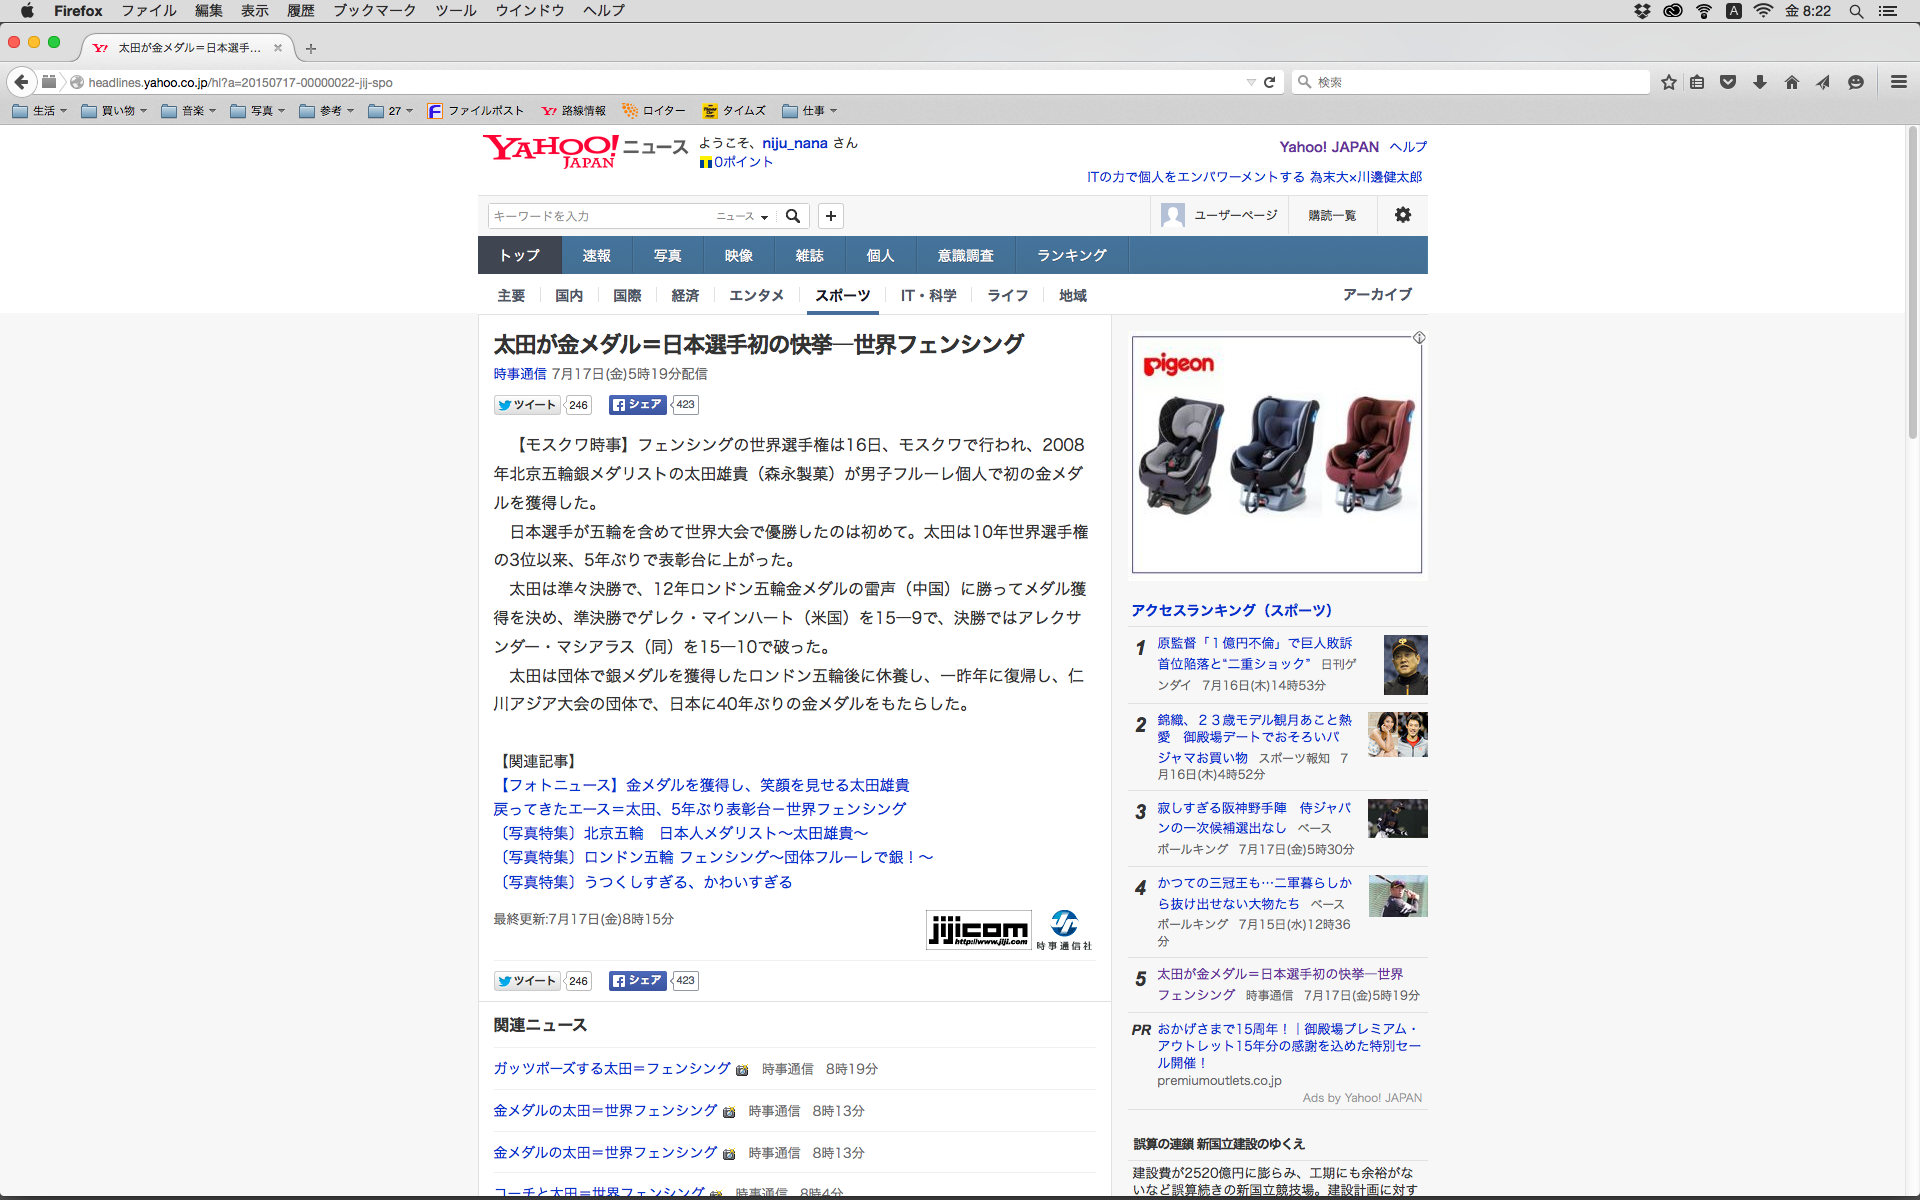Open the 生活 bookmarks folder dropdown
This screenshot has width=1920, height=1200.
point(40,111)
